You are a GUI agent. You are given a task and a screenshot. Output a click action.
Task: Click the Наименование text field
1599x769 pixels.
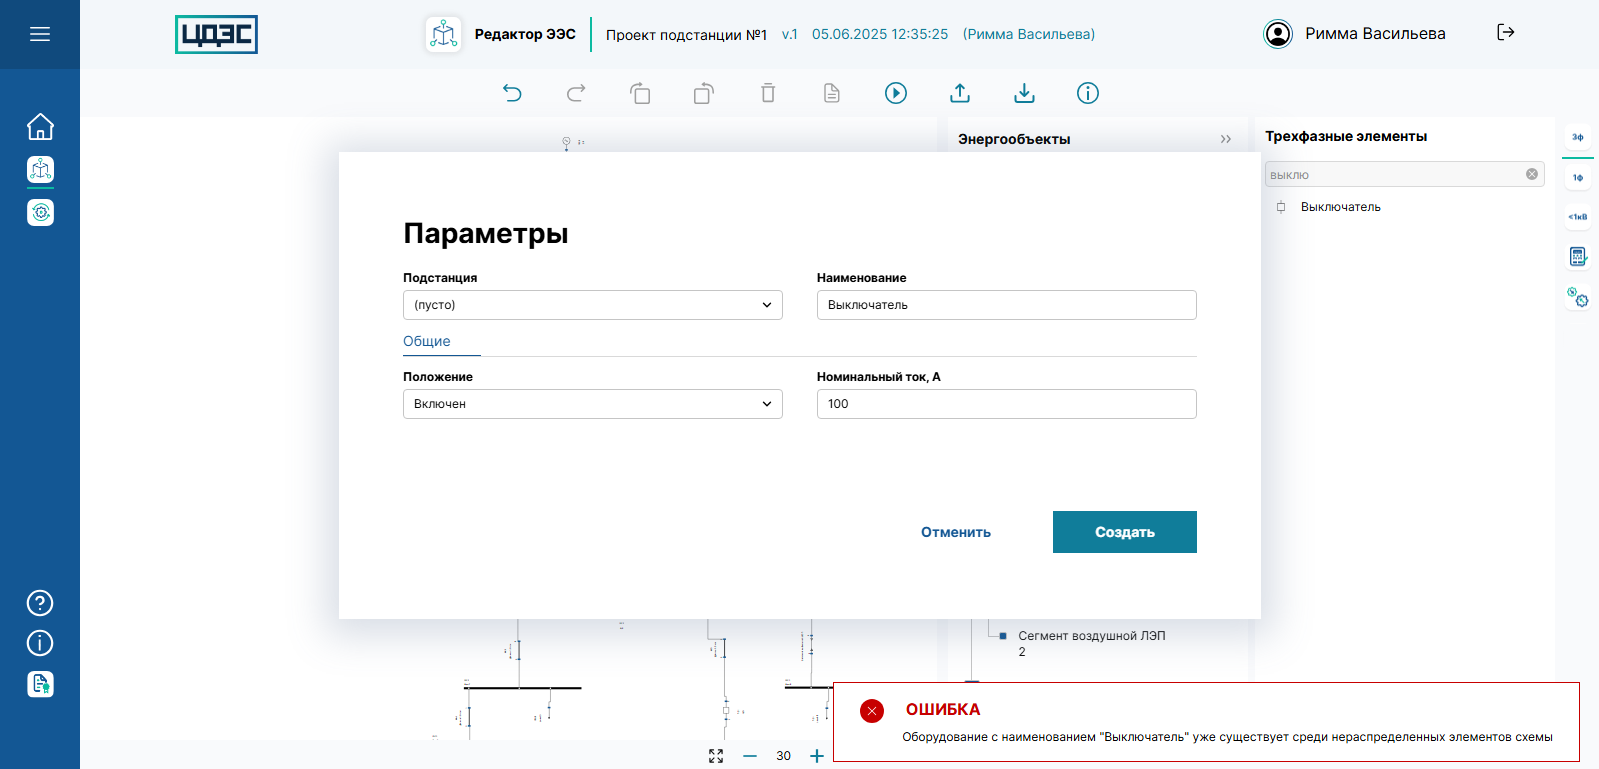click(x=1006, y=305)
